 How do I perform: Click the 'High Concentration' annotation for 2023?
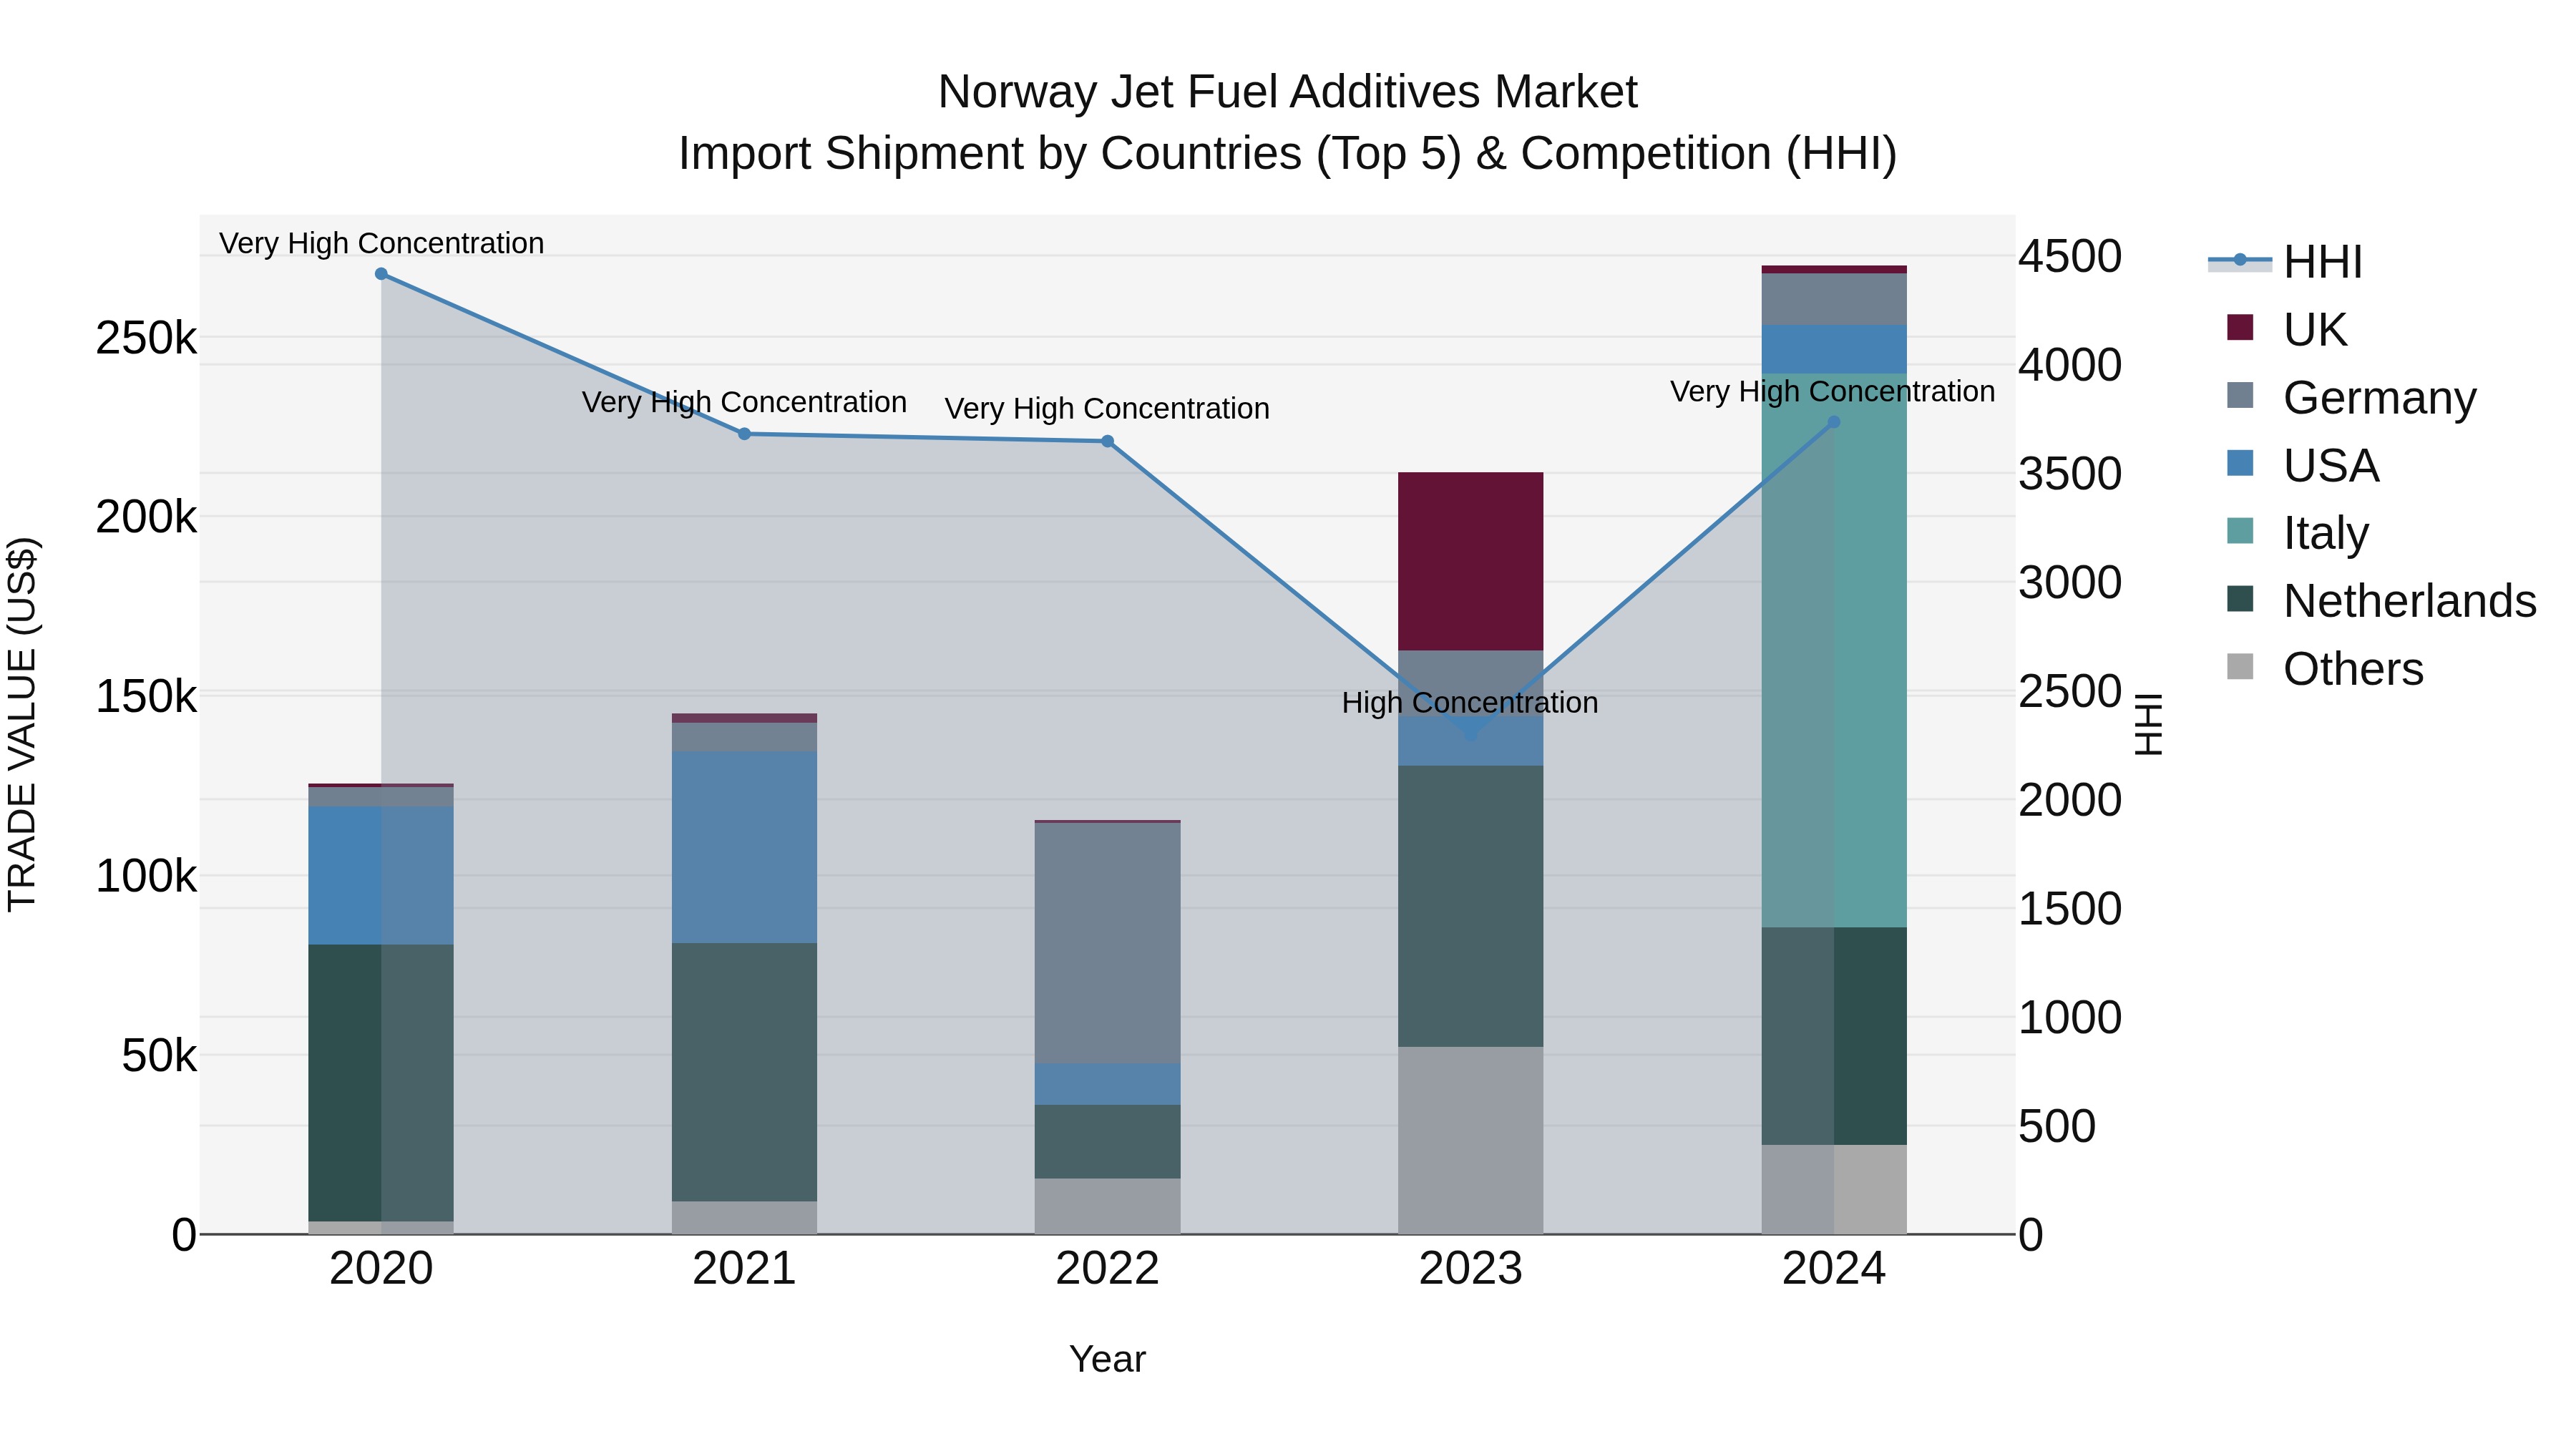(1470, 703)
